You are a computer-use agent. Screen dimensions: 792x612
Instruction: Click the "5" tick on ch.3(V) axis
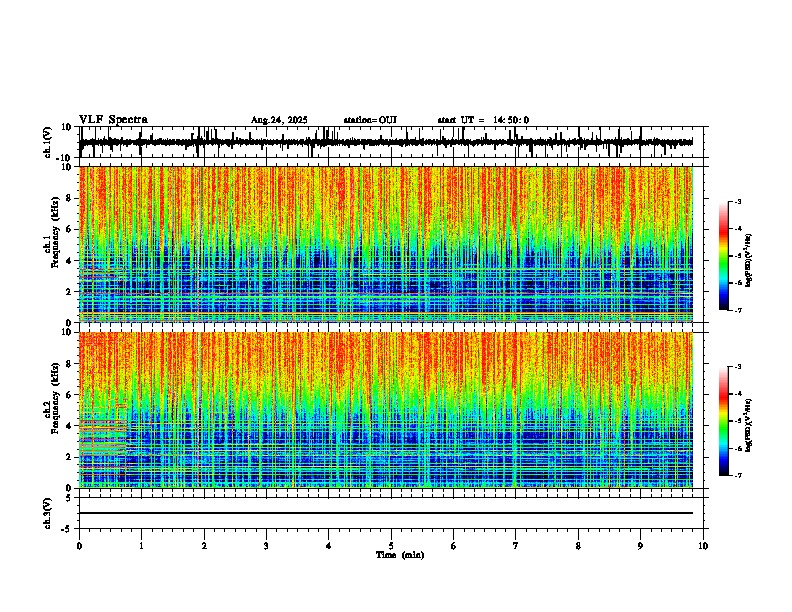click(x=70, y=498)
